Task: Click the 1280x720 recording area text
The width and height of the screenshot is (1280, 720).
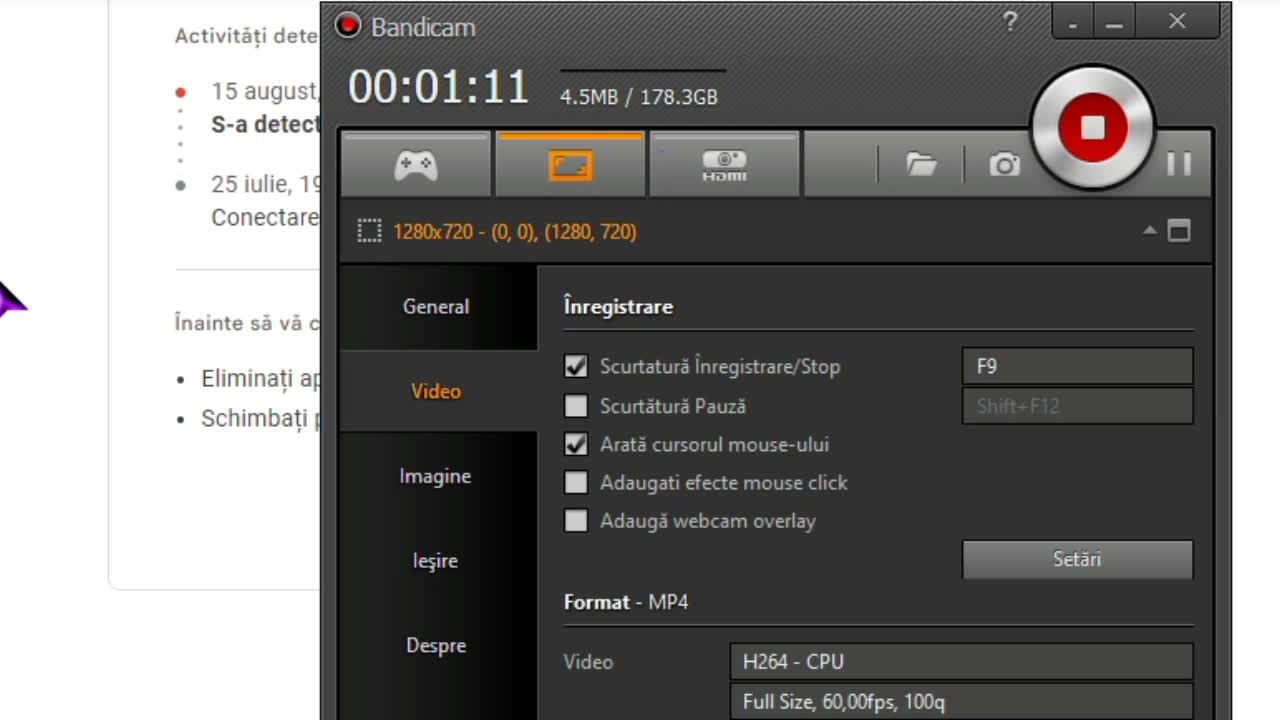Action: pyautogui.click(x=515, y=232)
